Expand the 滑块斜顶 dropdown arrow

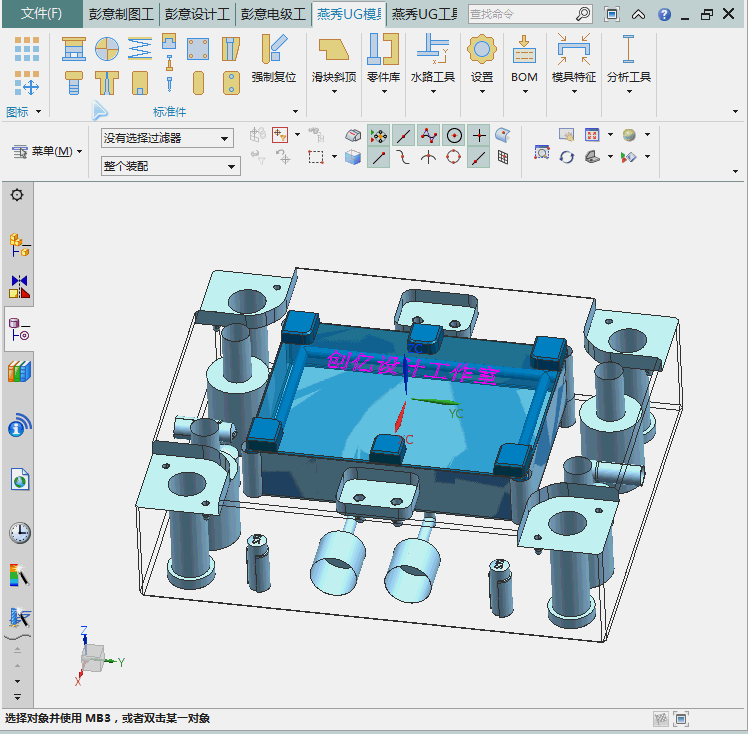(334, 92)
